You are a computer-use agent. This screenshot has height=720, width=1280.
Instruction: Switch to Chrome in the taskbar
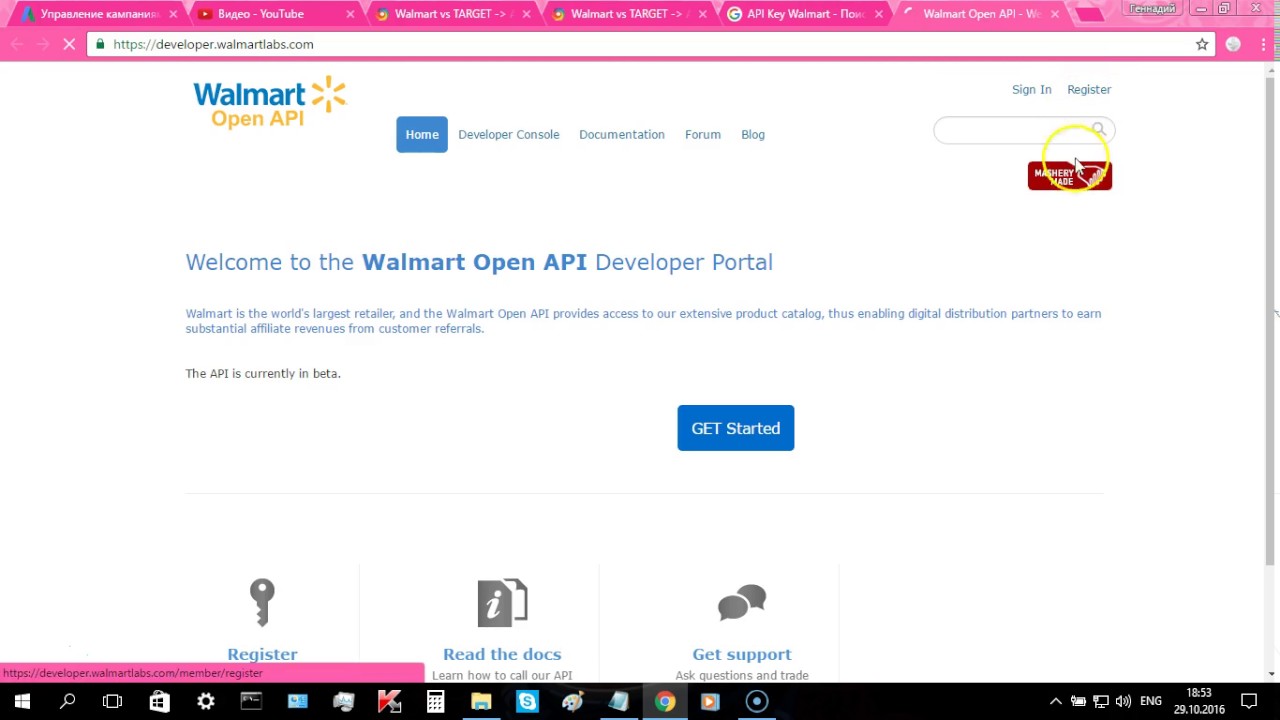665,701
